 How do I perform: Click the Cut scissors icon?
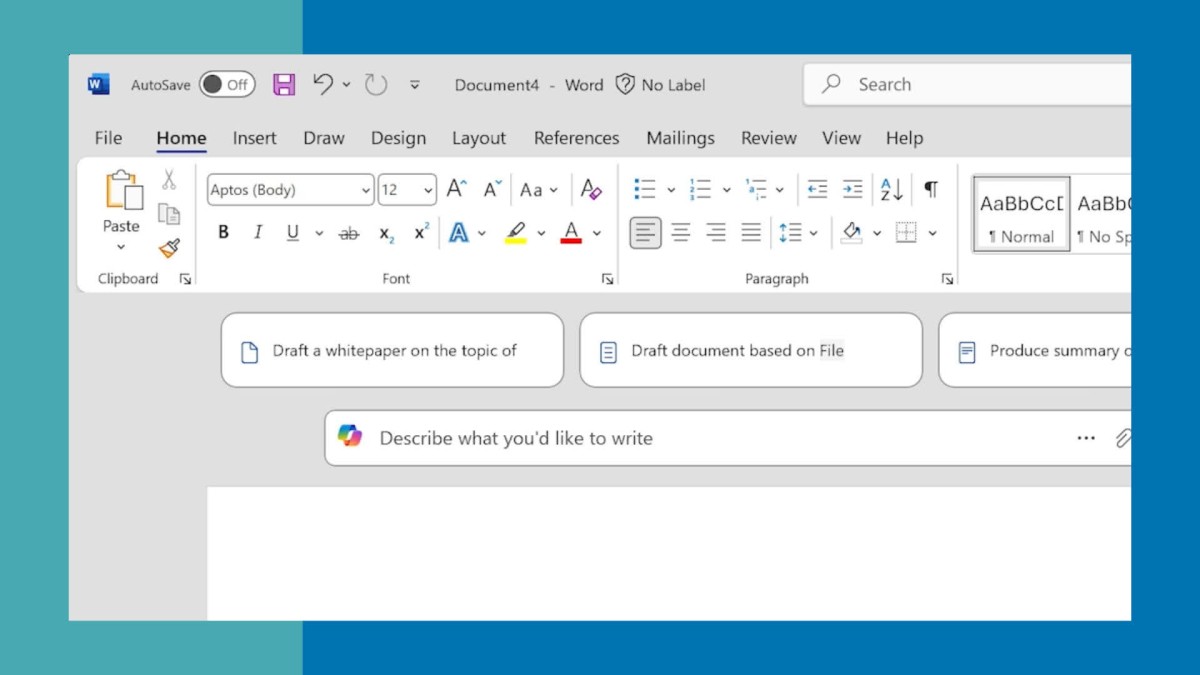pos(169,180)
